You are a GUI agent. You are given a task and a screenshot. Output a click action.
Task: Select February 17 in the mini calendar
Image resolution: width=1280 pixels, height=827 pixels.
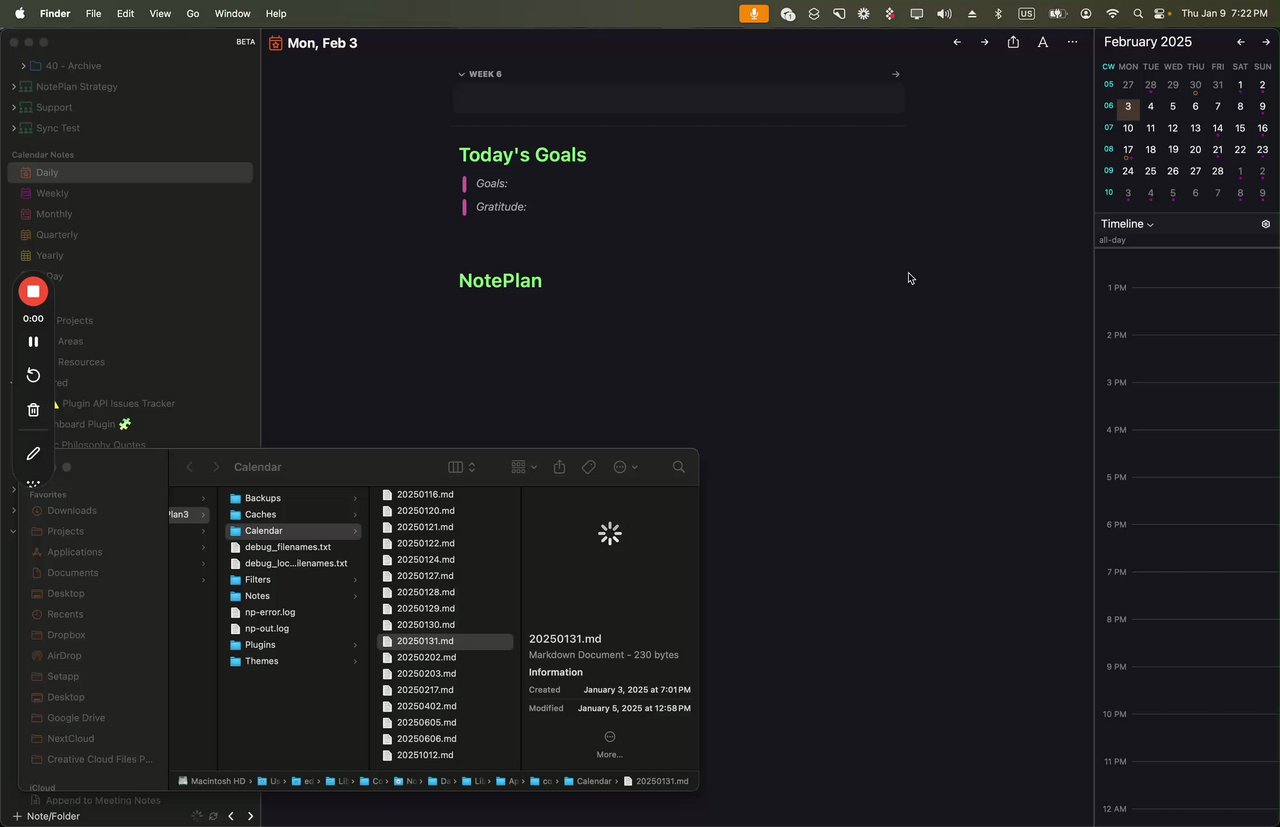[1128, 150]
